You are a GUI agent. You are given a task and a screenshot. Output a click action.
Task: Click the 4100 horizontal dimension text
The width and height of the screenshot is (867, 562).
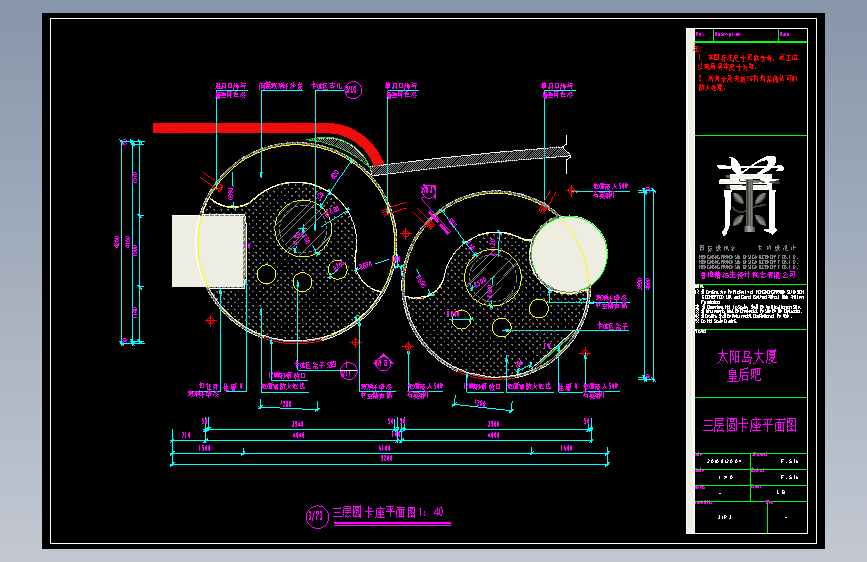385,448
